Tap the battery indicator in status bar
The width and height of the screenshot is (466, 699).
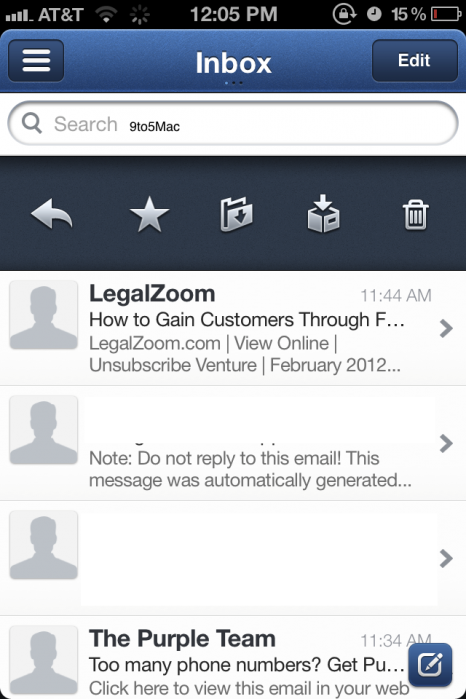point(446,14)
